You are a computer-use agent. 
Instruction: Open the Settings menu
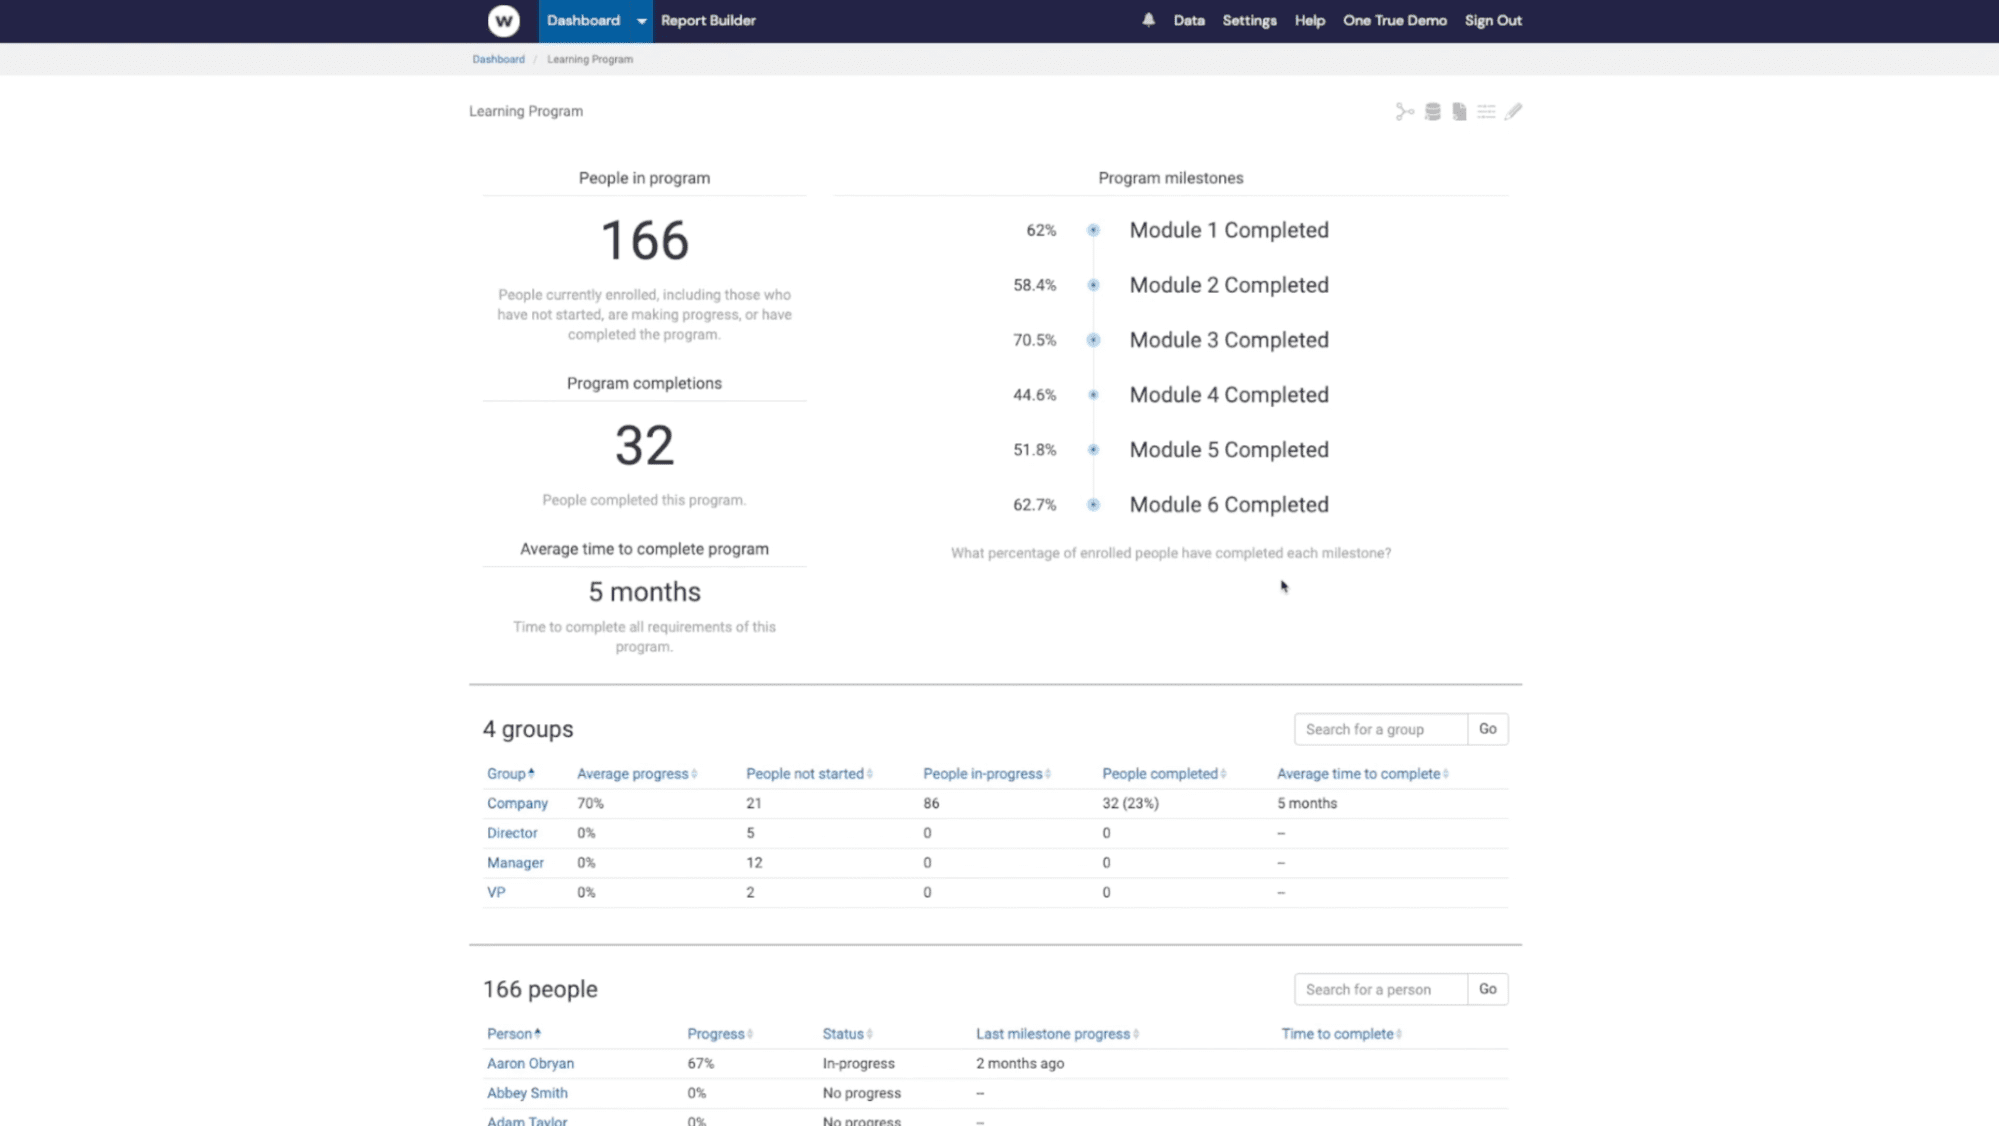(x=1249, y=20)
